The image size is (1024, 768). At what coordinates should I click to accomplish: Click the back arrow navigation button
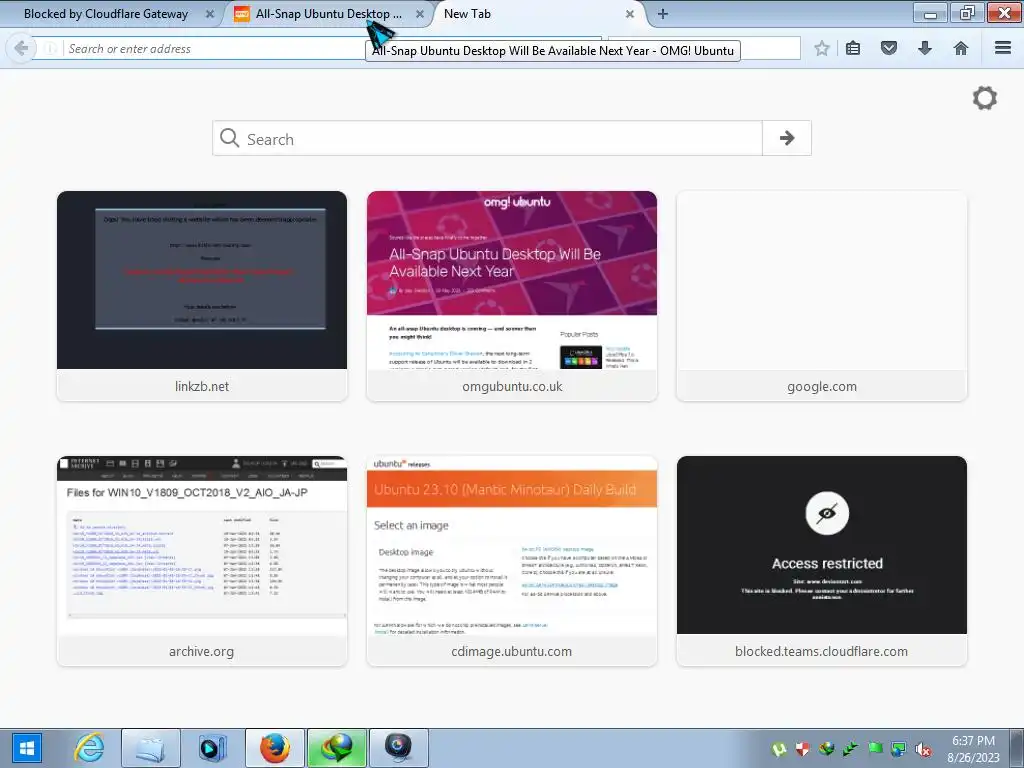tap(20, 48)
